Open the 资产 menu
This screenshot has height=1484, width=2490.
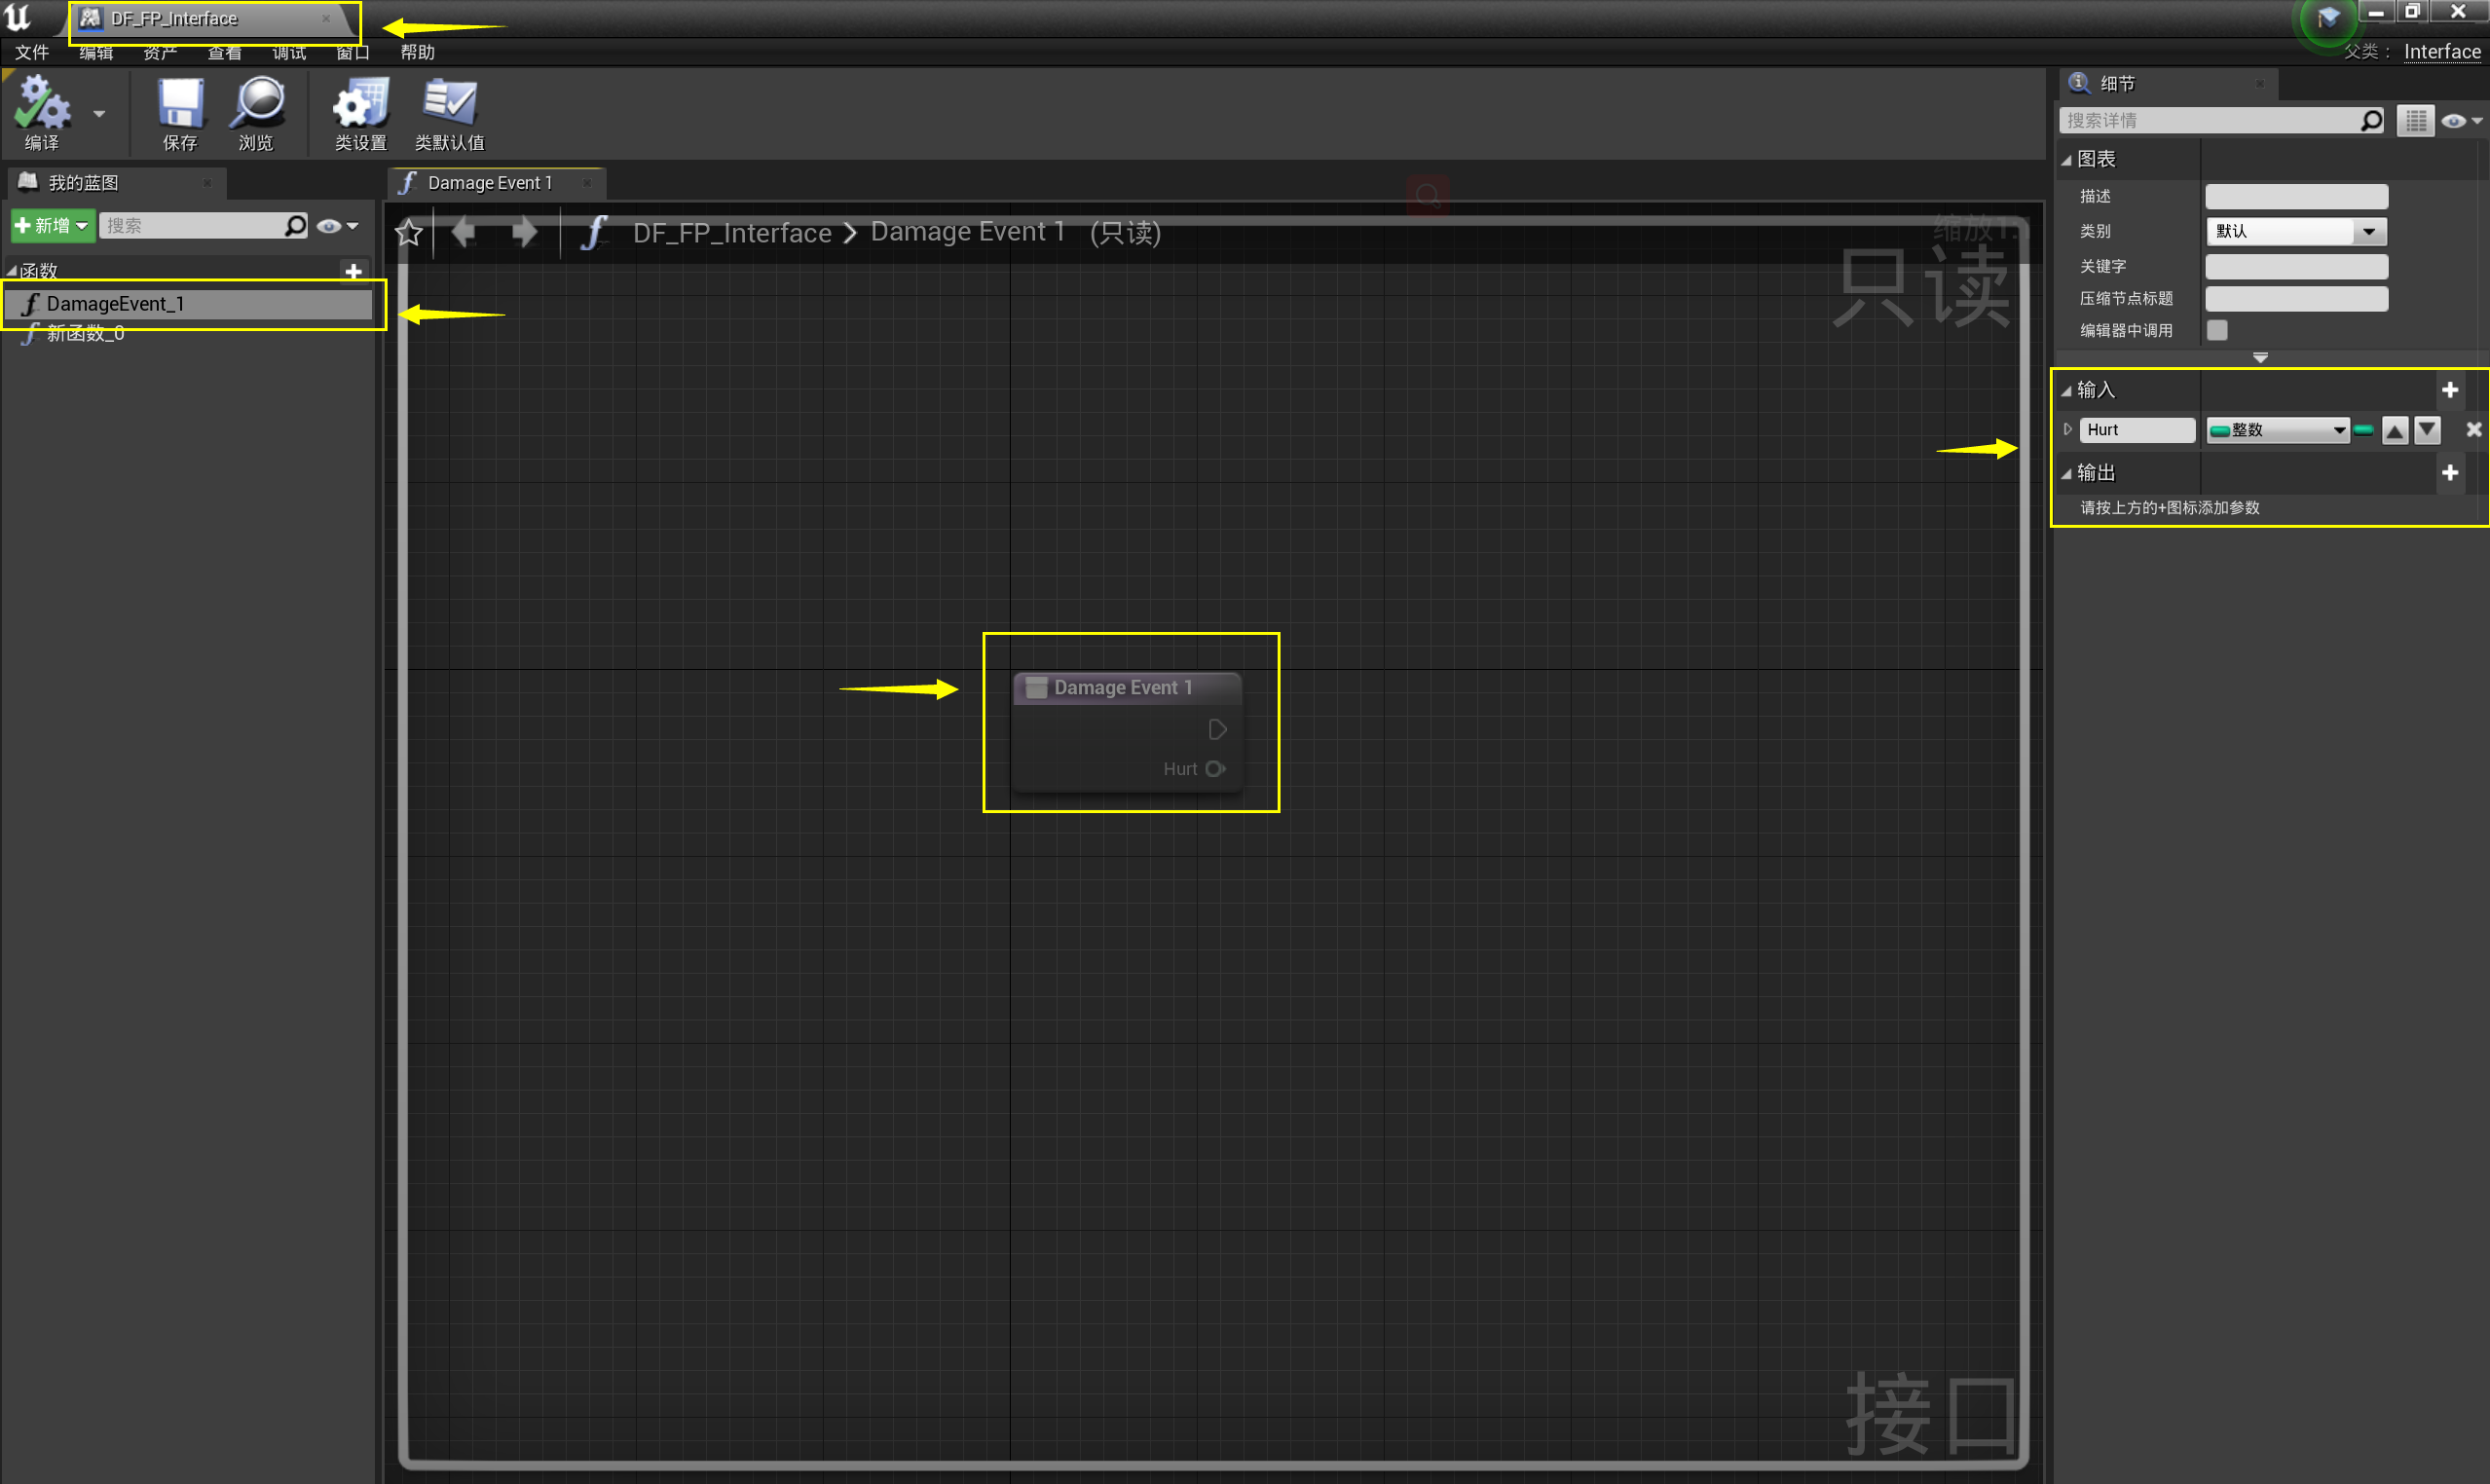coord(160,52)
